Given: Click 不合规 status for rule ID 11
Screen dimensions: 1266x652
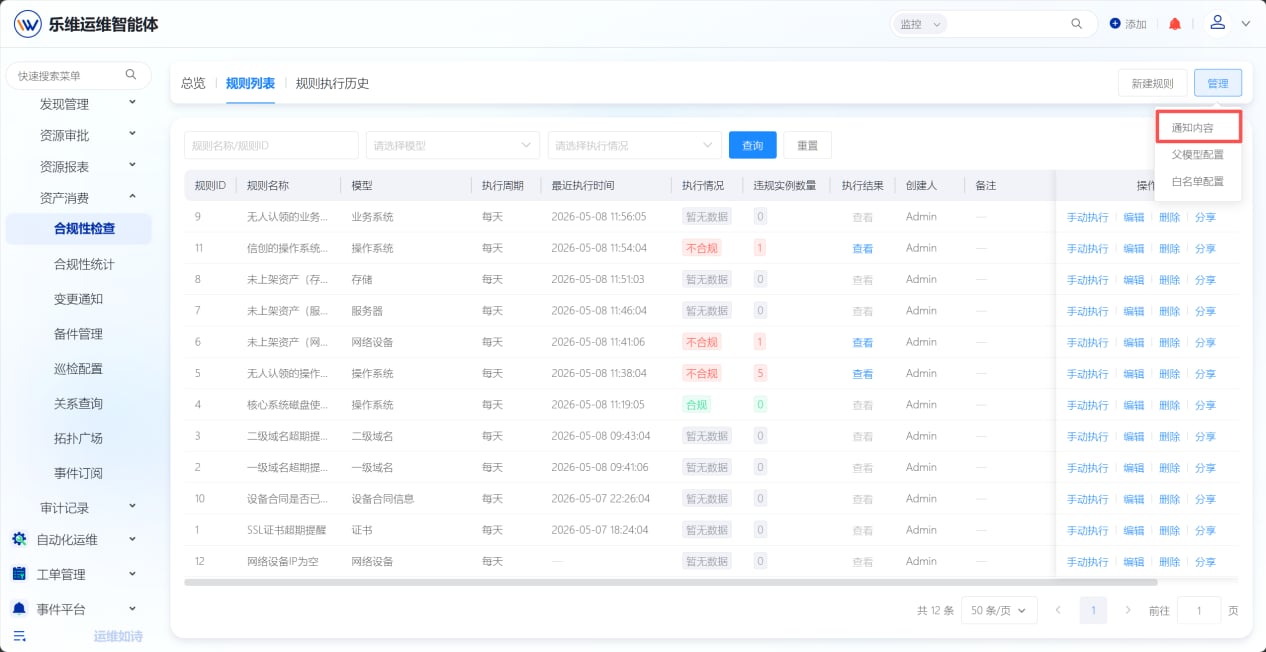Looking at the screenshot, I should point(701,248).
